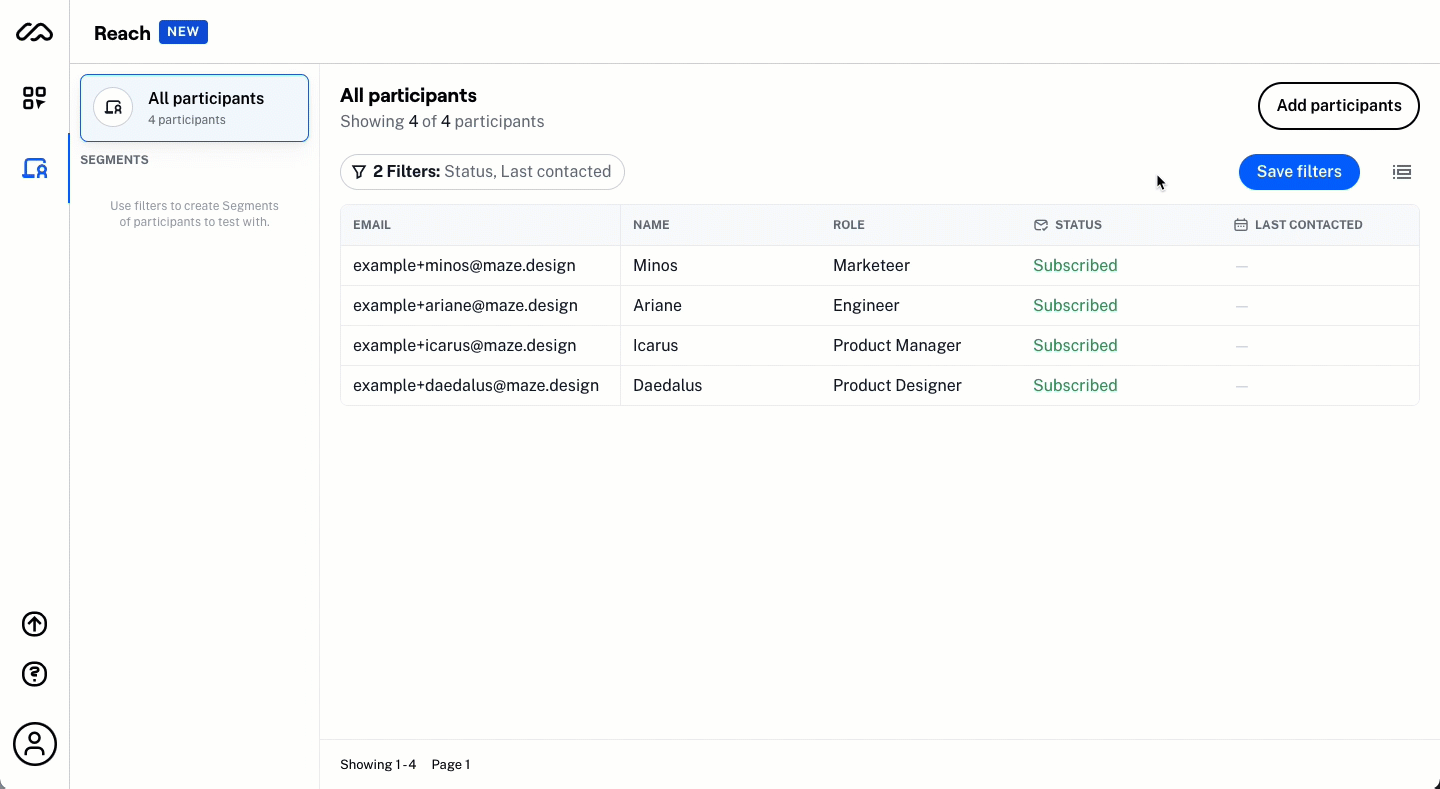
Task: Open the help question mark icon
Action: (x=34, y=674)
